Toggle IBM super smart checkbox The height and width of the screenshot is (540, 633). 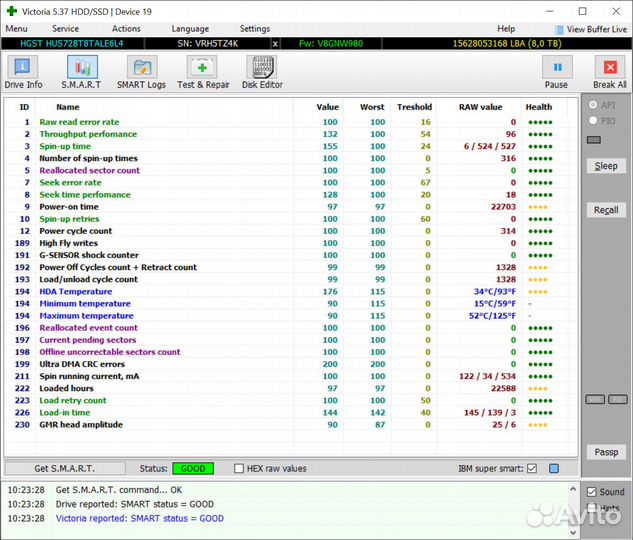(x=532, y=468)
